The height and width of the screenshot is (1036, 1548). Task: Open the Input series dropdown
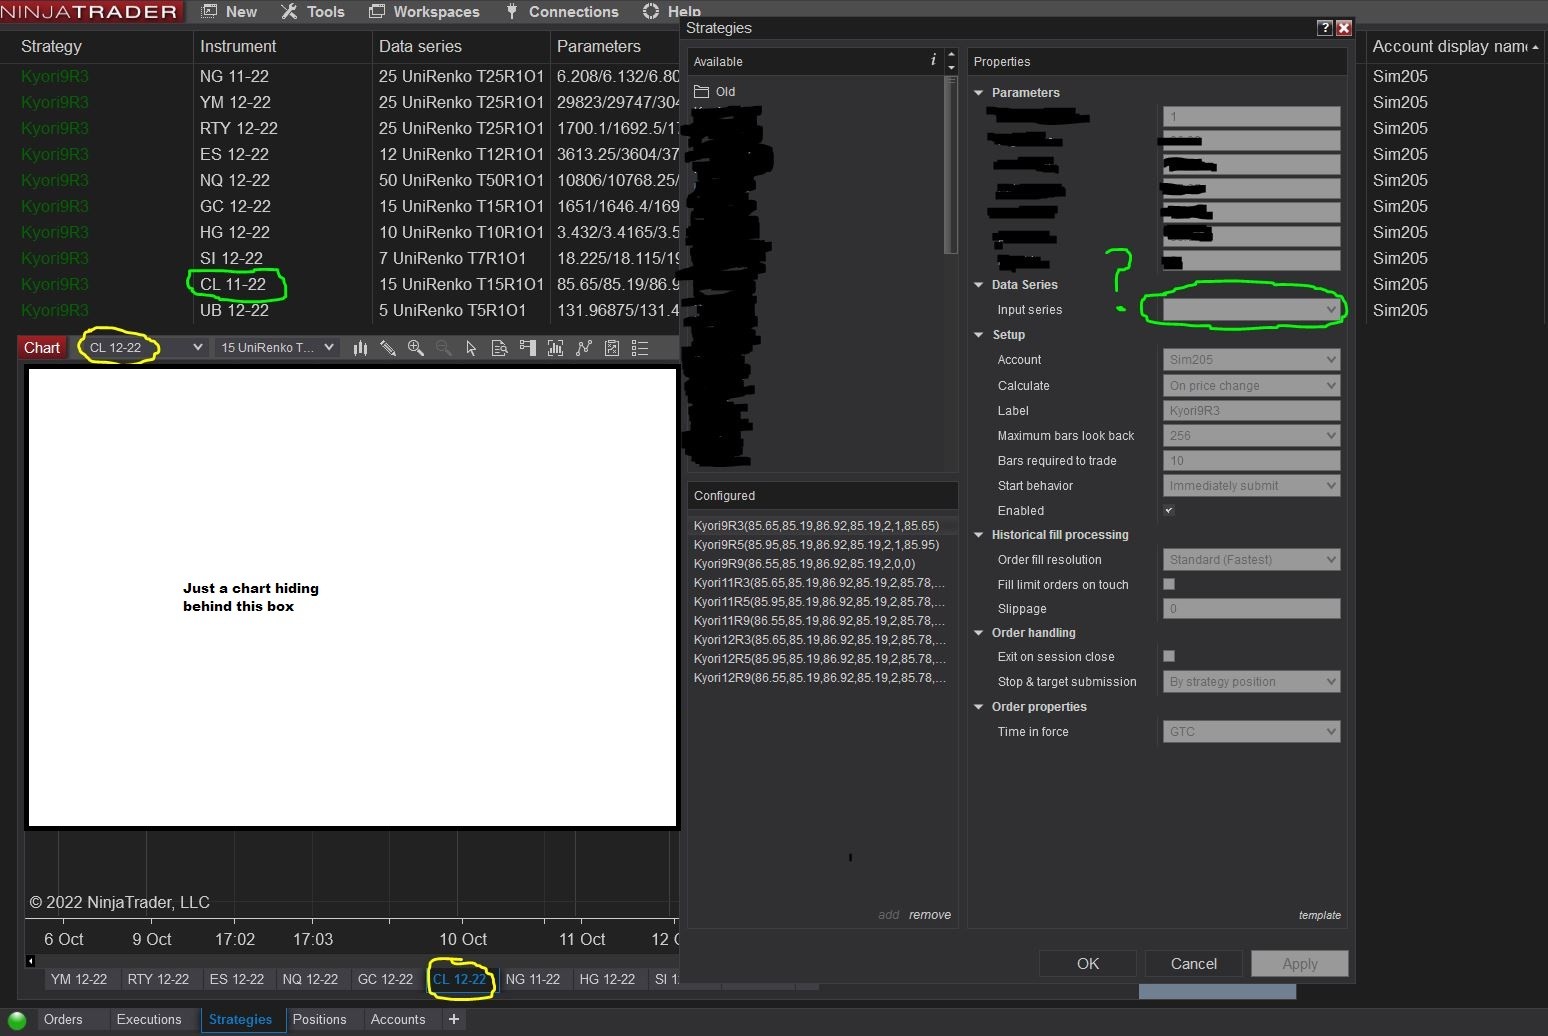(1251, 310)
